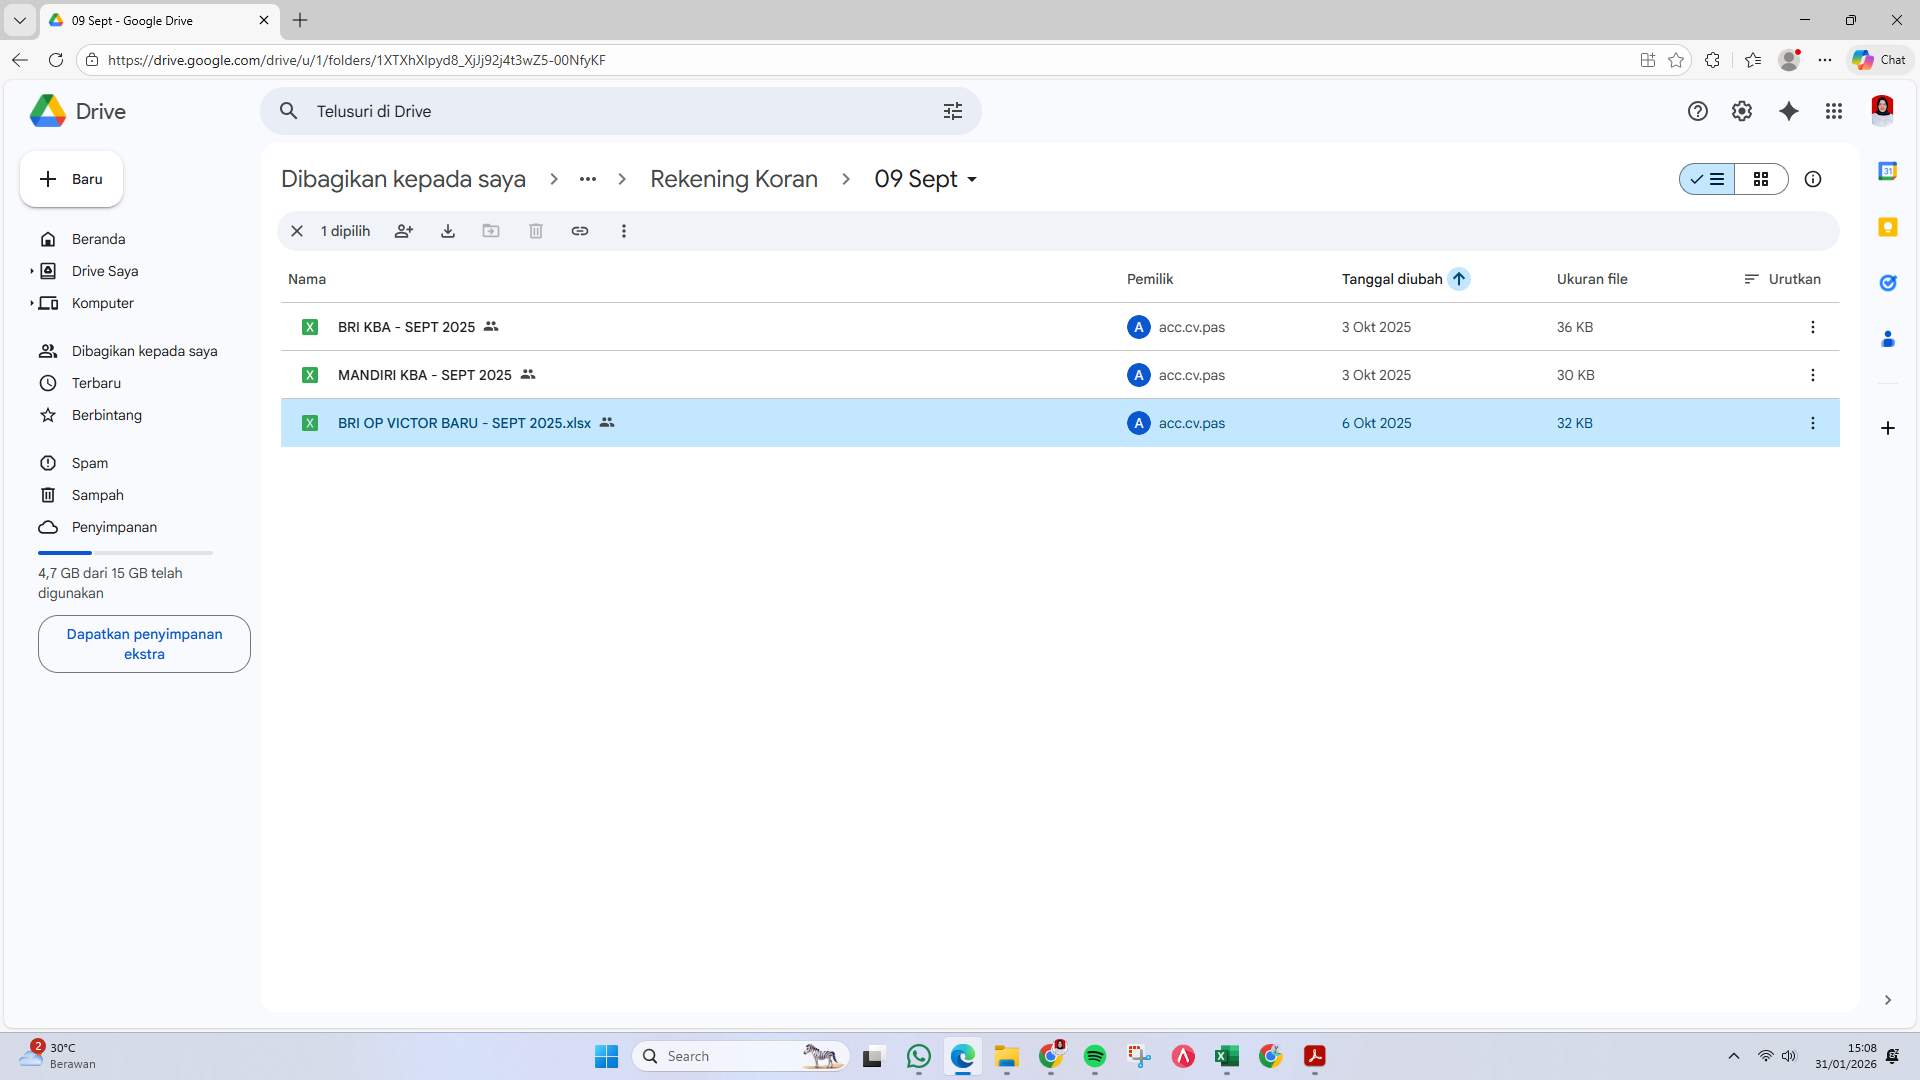Screen dimensions: 1920x1080
Task: Select the Berbintang sidebar item
Action: click(107, 415)
